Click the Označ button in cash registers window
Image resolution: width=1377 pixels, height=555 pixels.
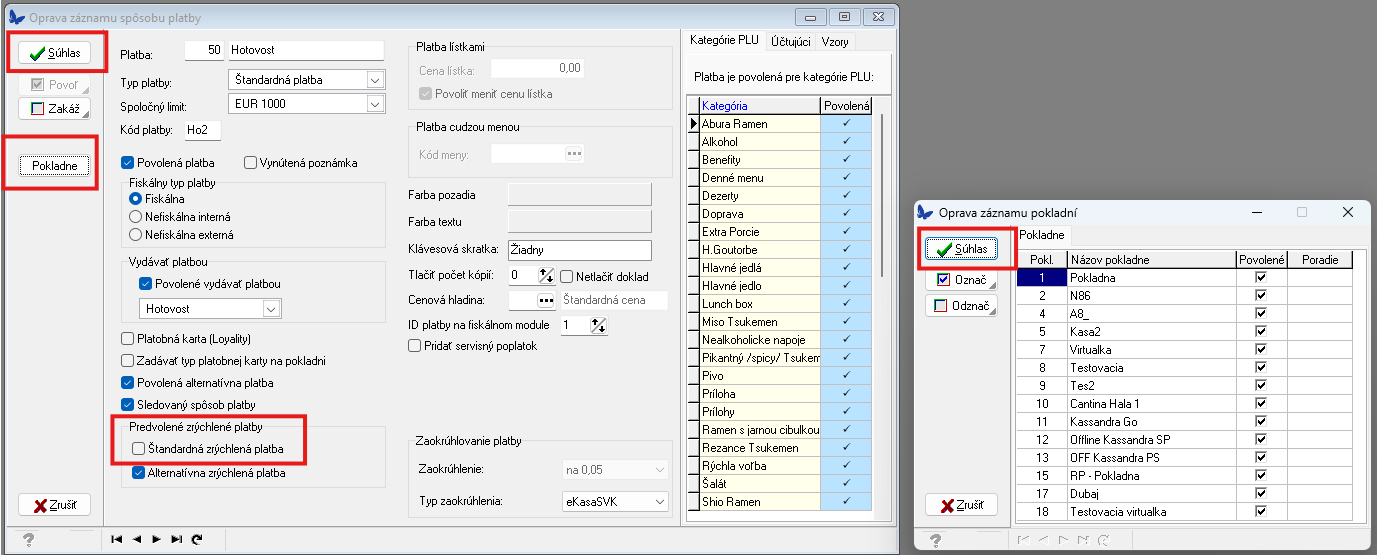tap(961, 279)
